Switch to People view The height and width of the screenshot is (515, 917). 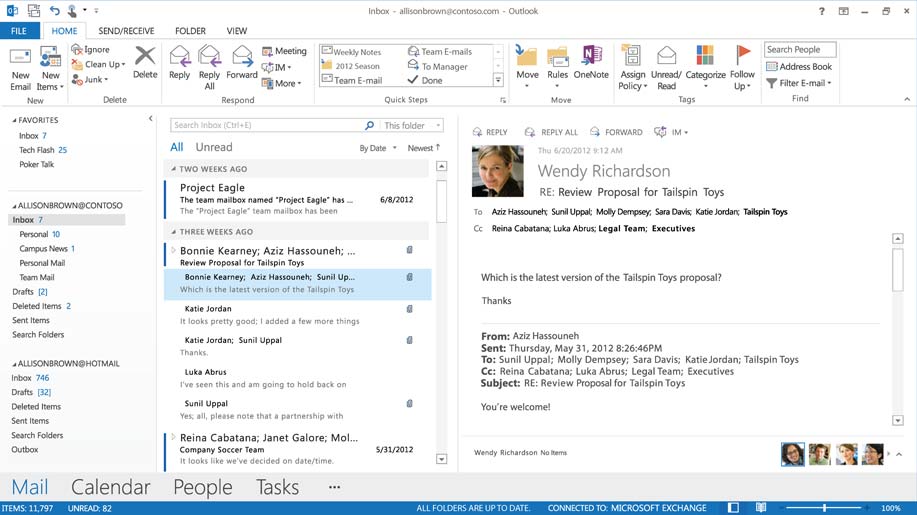[x=202, y=487]
